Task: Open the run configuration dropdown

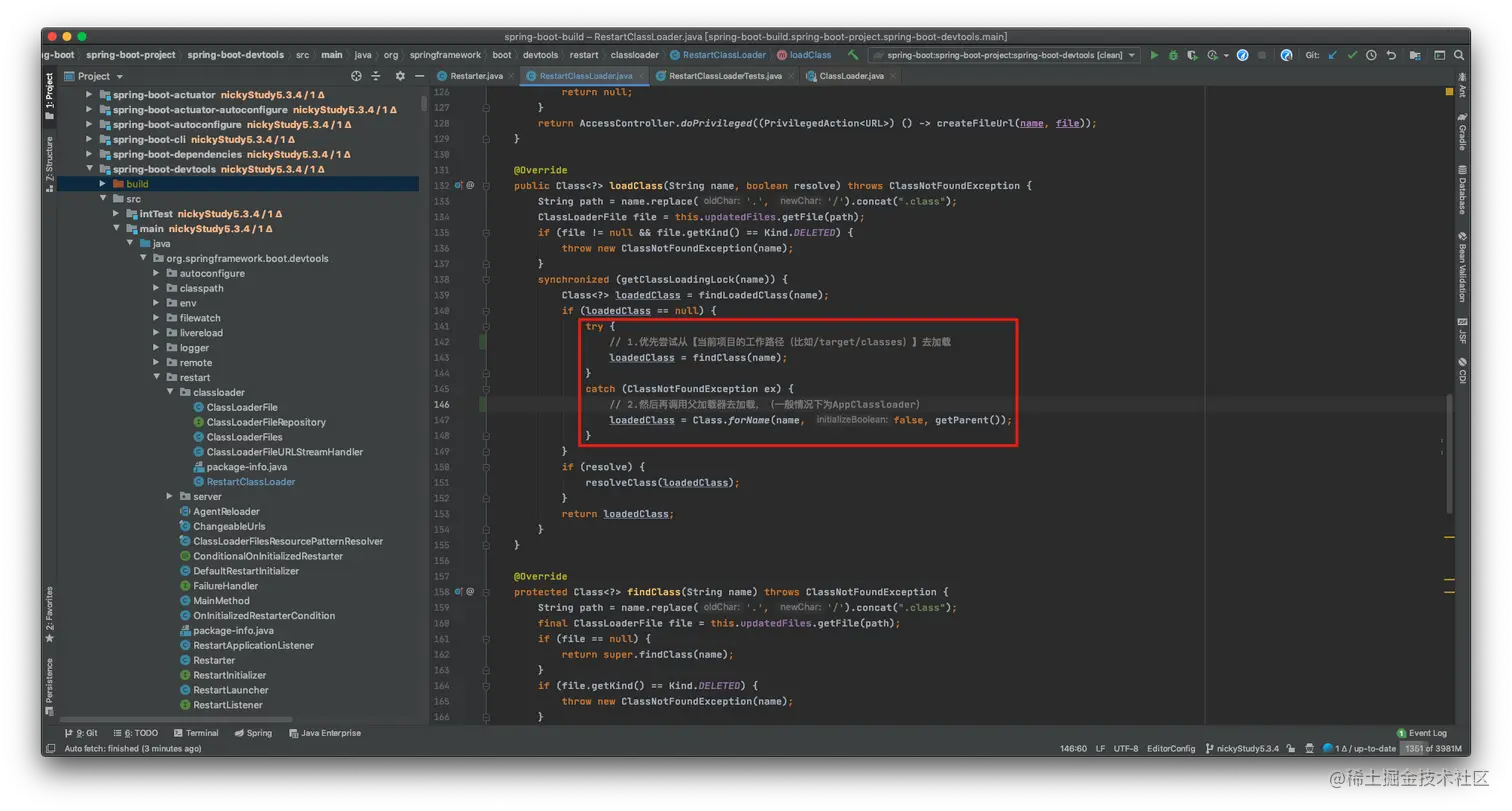Action: [x=1003, y=55]
